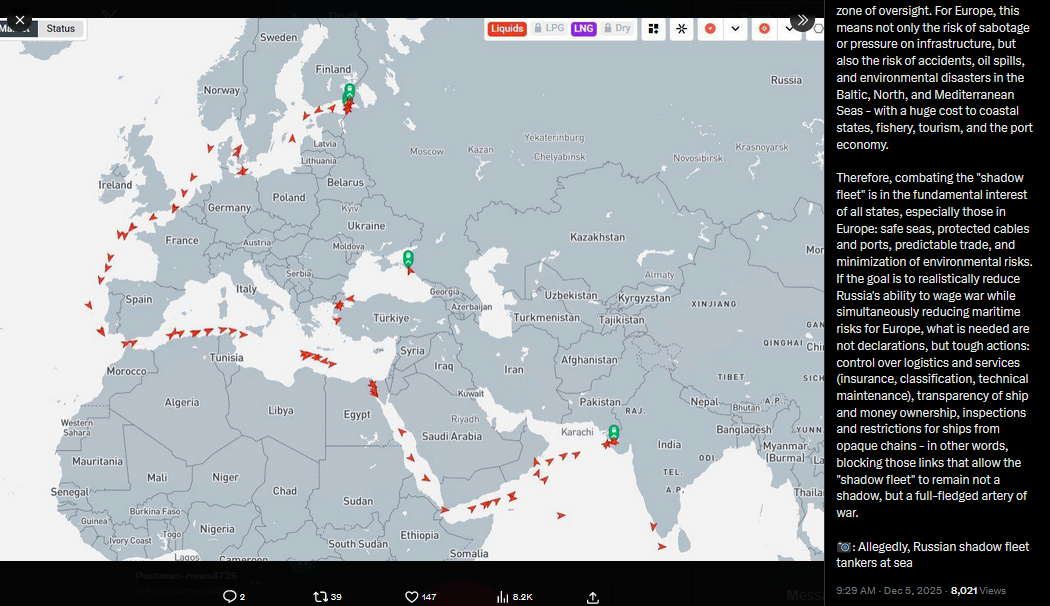The height and width of the screenshot is (606, 1050).
Task: Click the Moscow city label on the map
Action: [x=427, y=151]
